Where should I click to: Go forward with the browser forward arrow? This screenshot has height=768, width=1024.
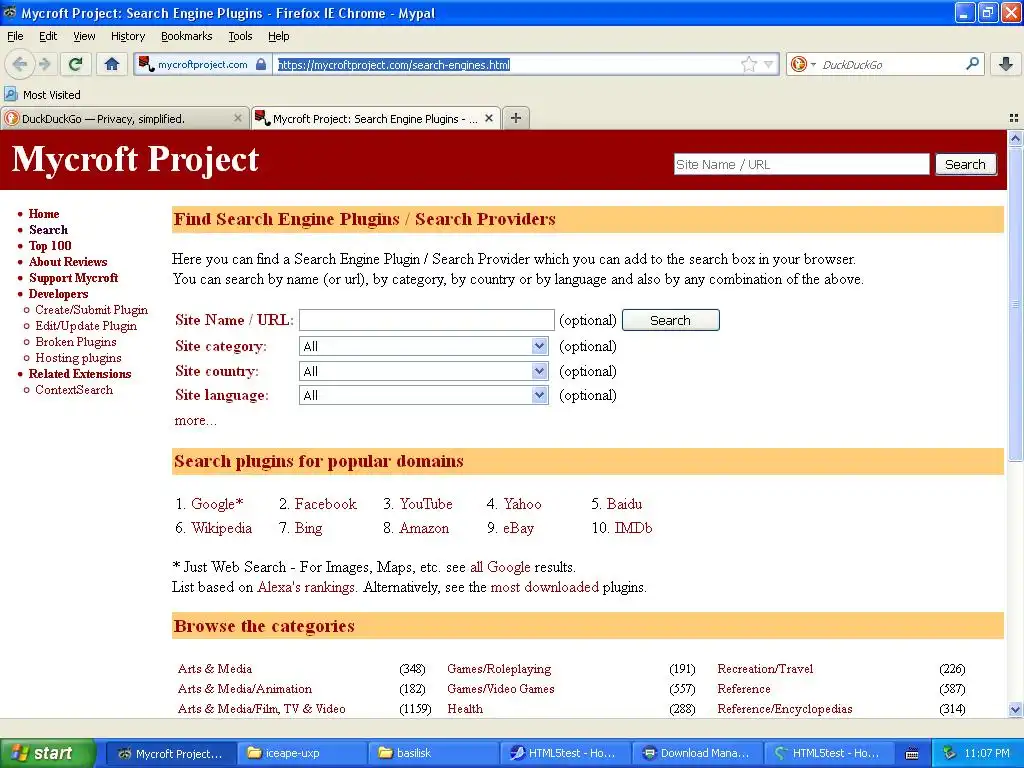45,64
